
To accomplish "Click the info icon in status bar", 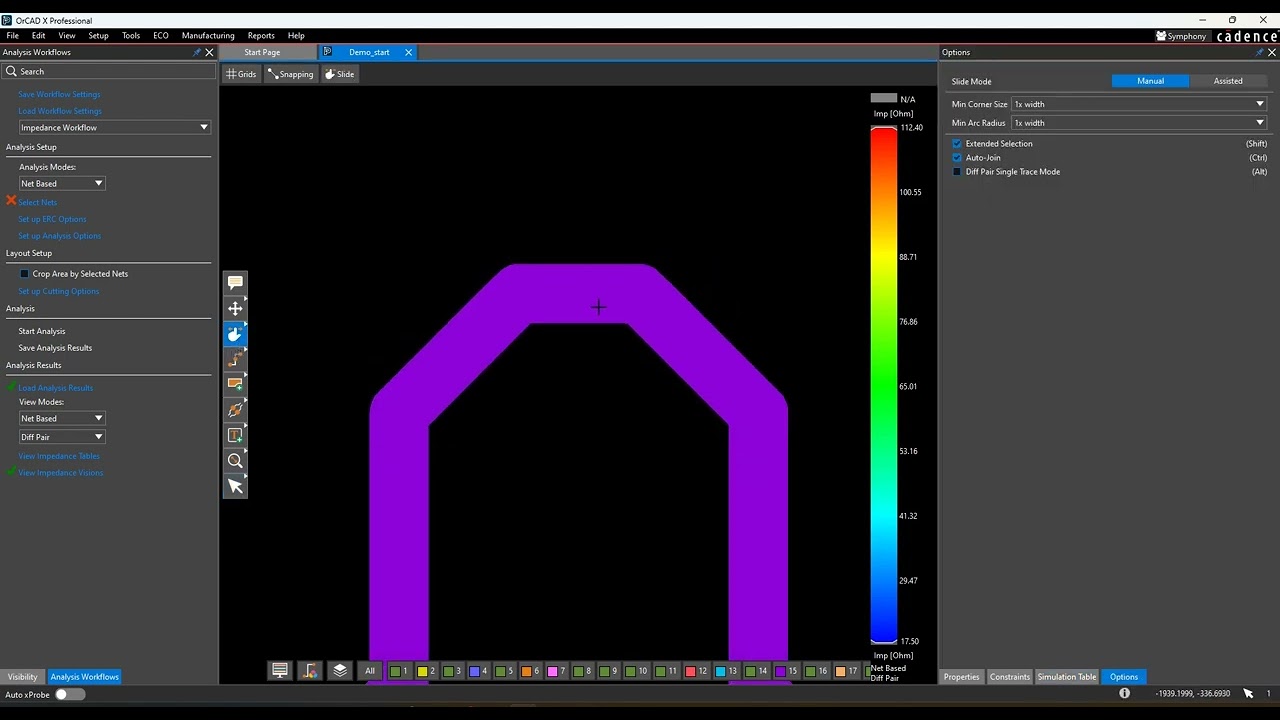I will 1124,693.
